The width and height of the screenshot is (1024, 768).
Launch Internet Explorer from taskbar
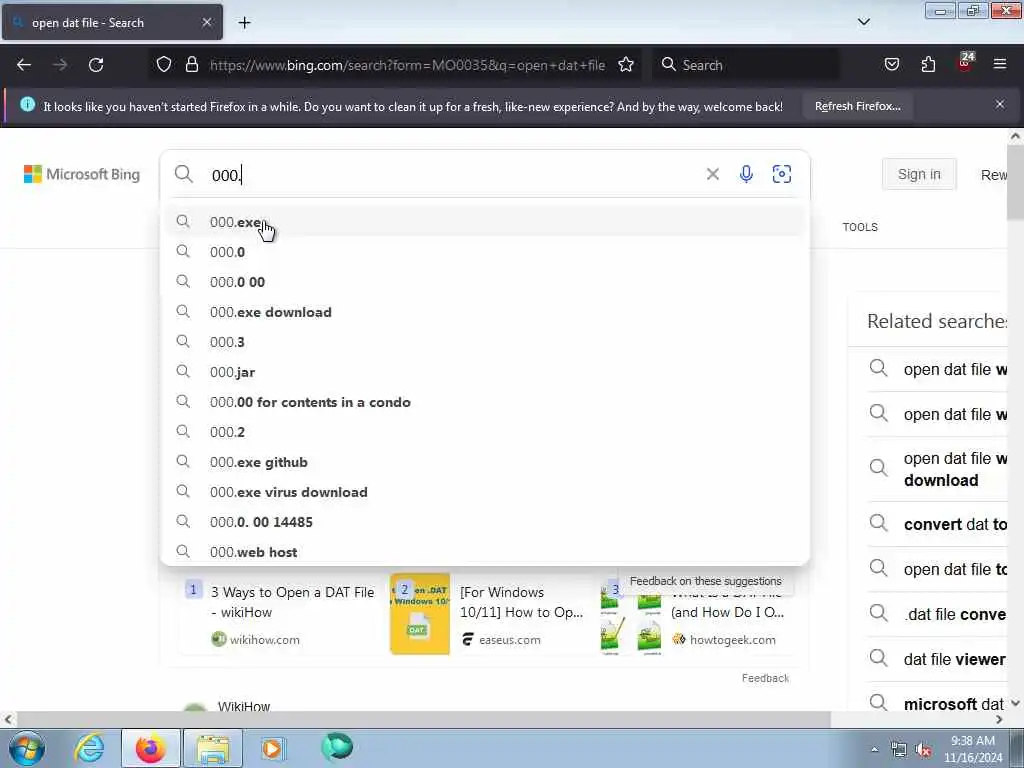(89, 748)
